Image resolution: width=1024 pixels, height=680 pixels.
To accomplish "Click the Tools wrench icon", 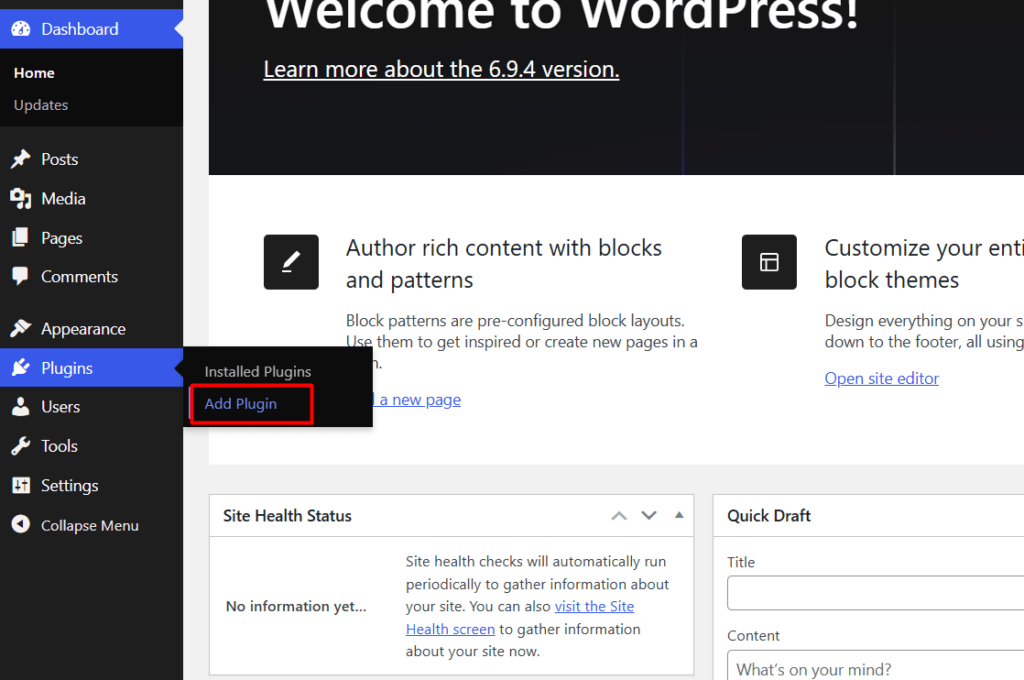I will tap(21, 446).
